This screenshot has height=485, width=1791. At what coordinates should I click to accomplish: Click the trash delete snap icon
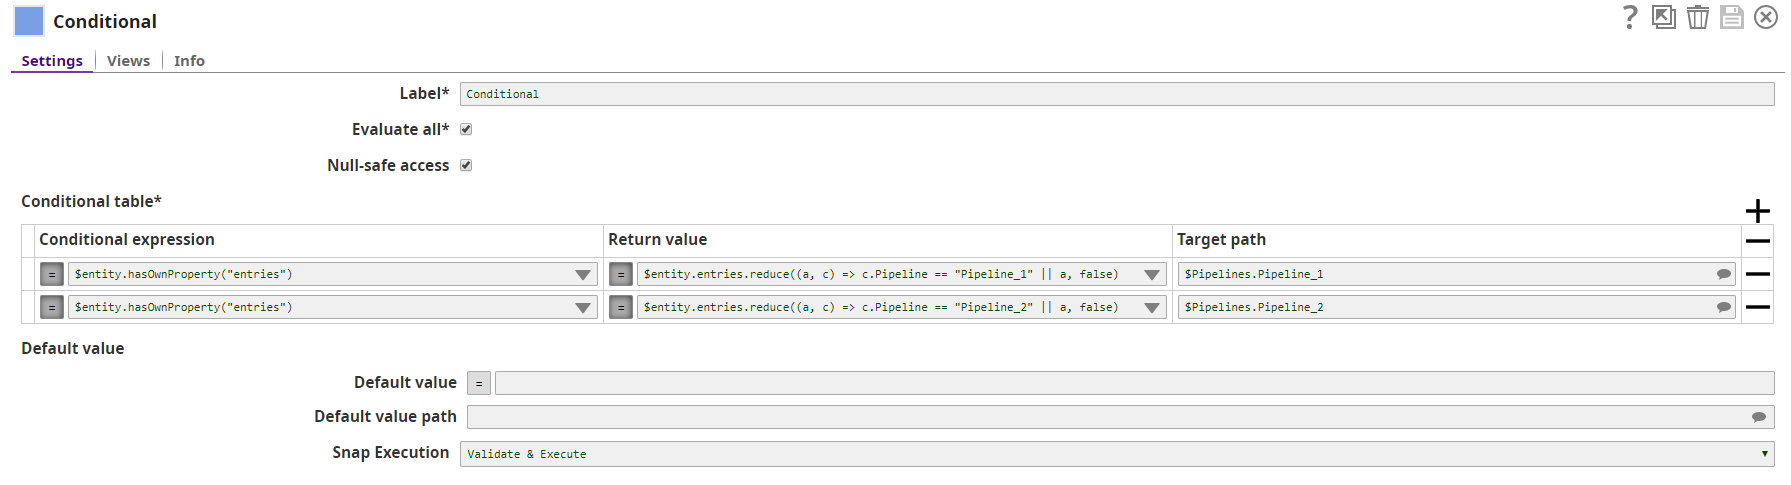[1697, 17]
